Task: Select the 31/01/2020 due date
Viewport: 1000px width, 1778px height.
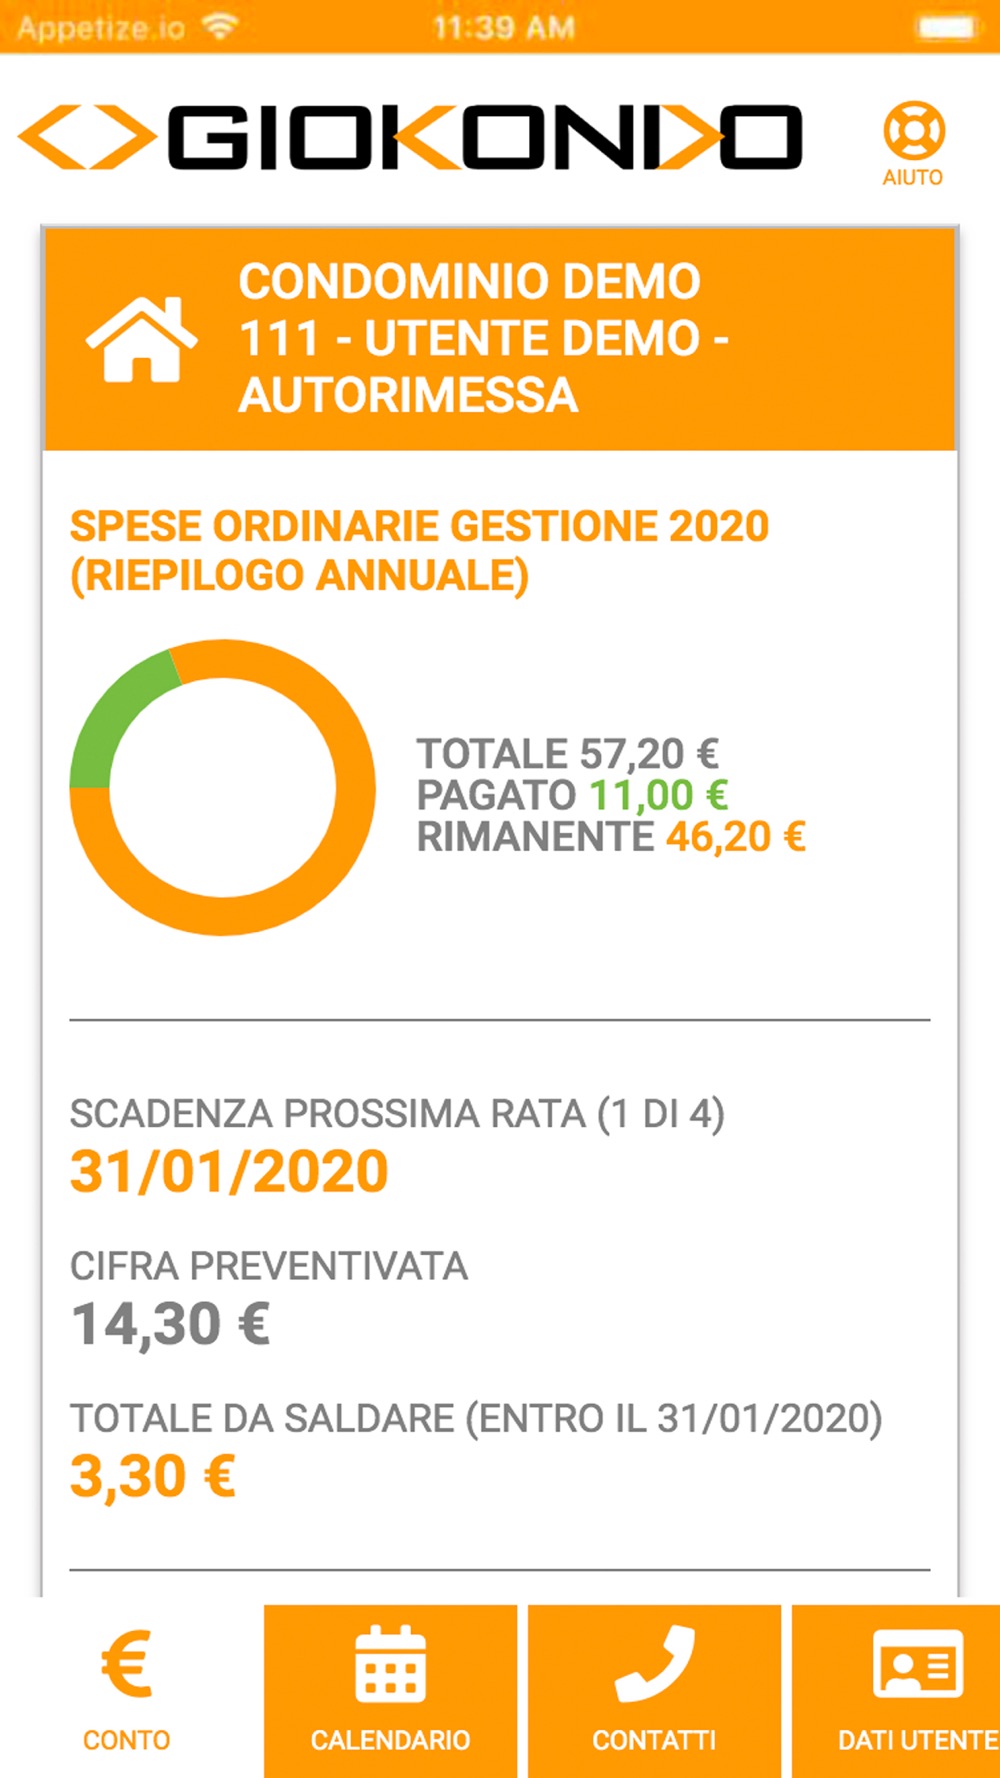Action: (x=229, y=1171)
